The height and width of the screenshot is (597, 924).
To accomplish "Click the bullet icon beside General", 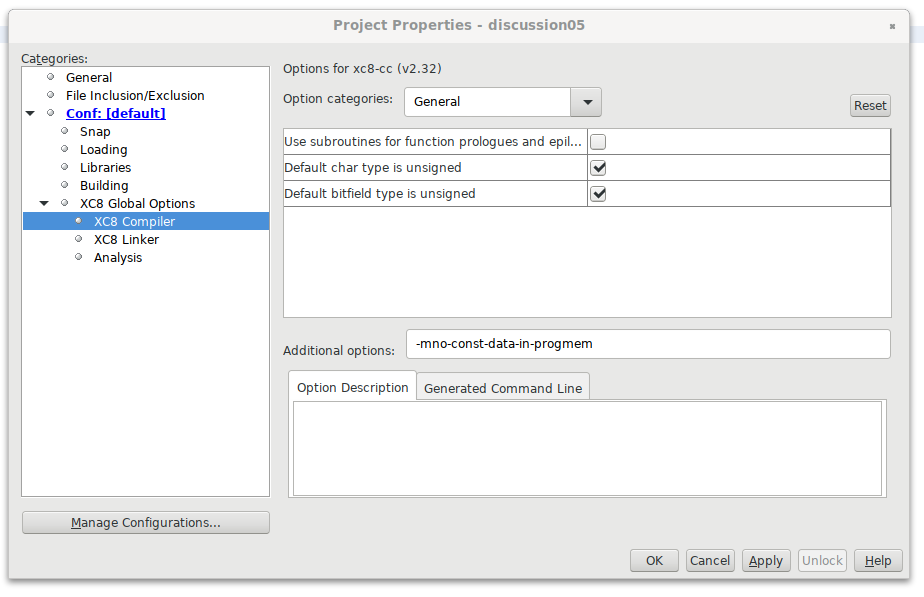I will pos(50,77).
